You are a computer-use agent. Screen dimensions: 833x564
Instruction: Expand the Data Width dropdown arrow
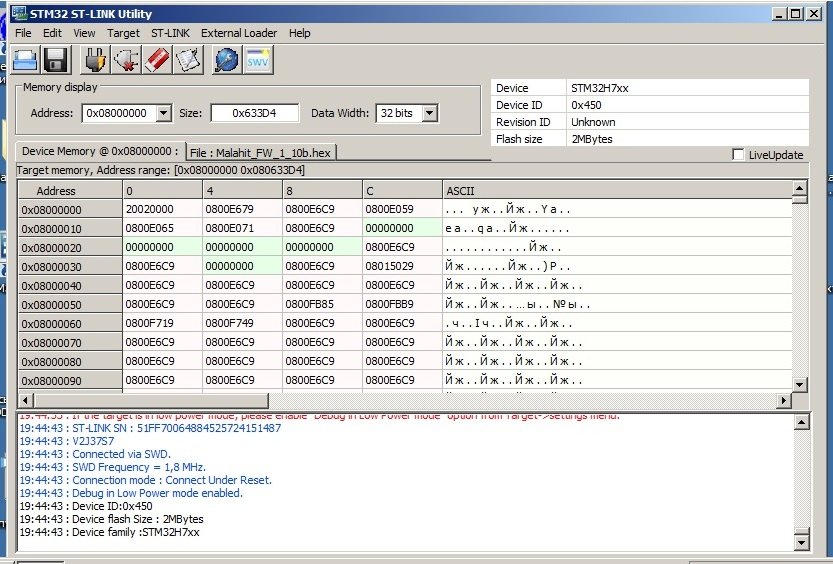[x=430, y=113]
